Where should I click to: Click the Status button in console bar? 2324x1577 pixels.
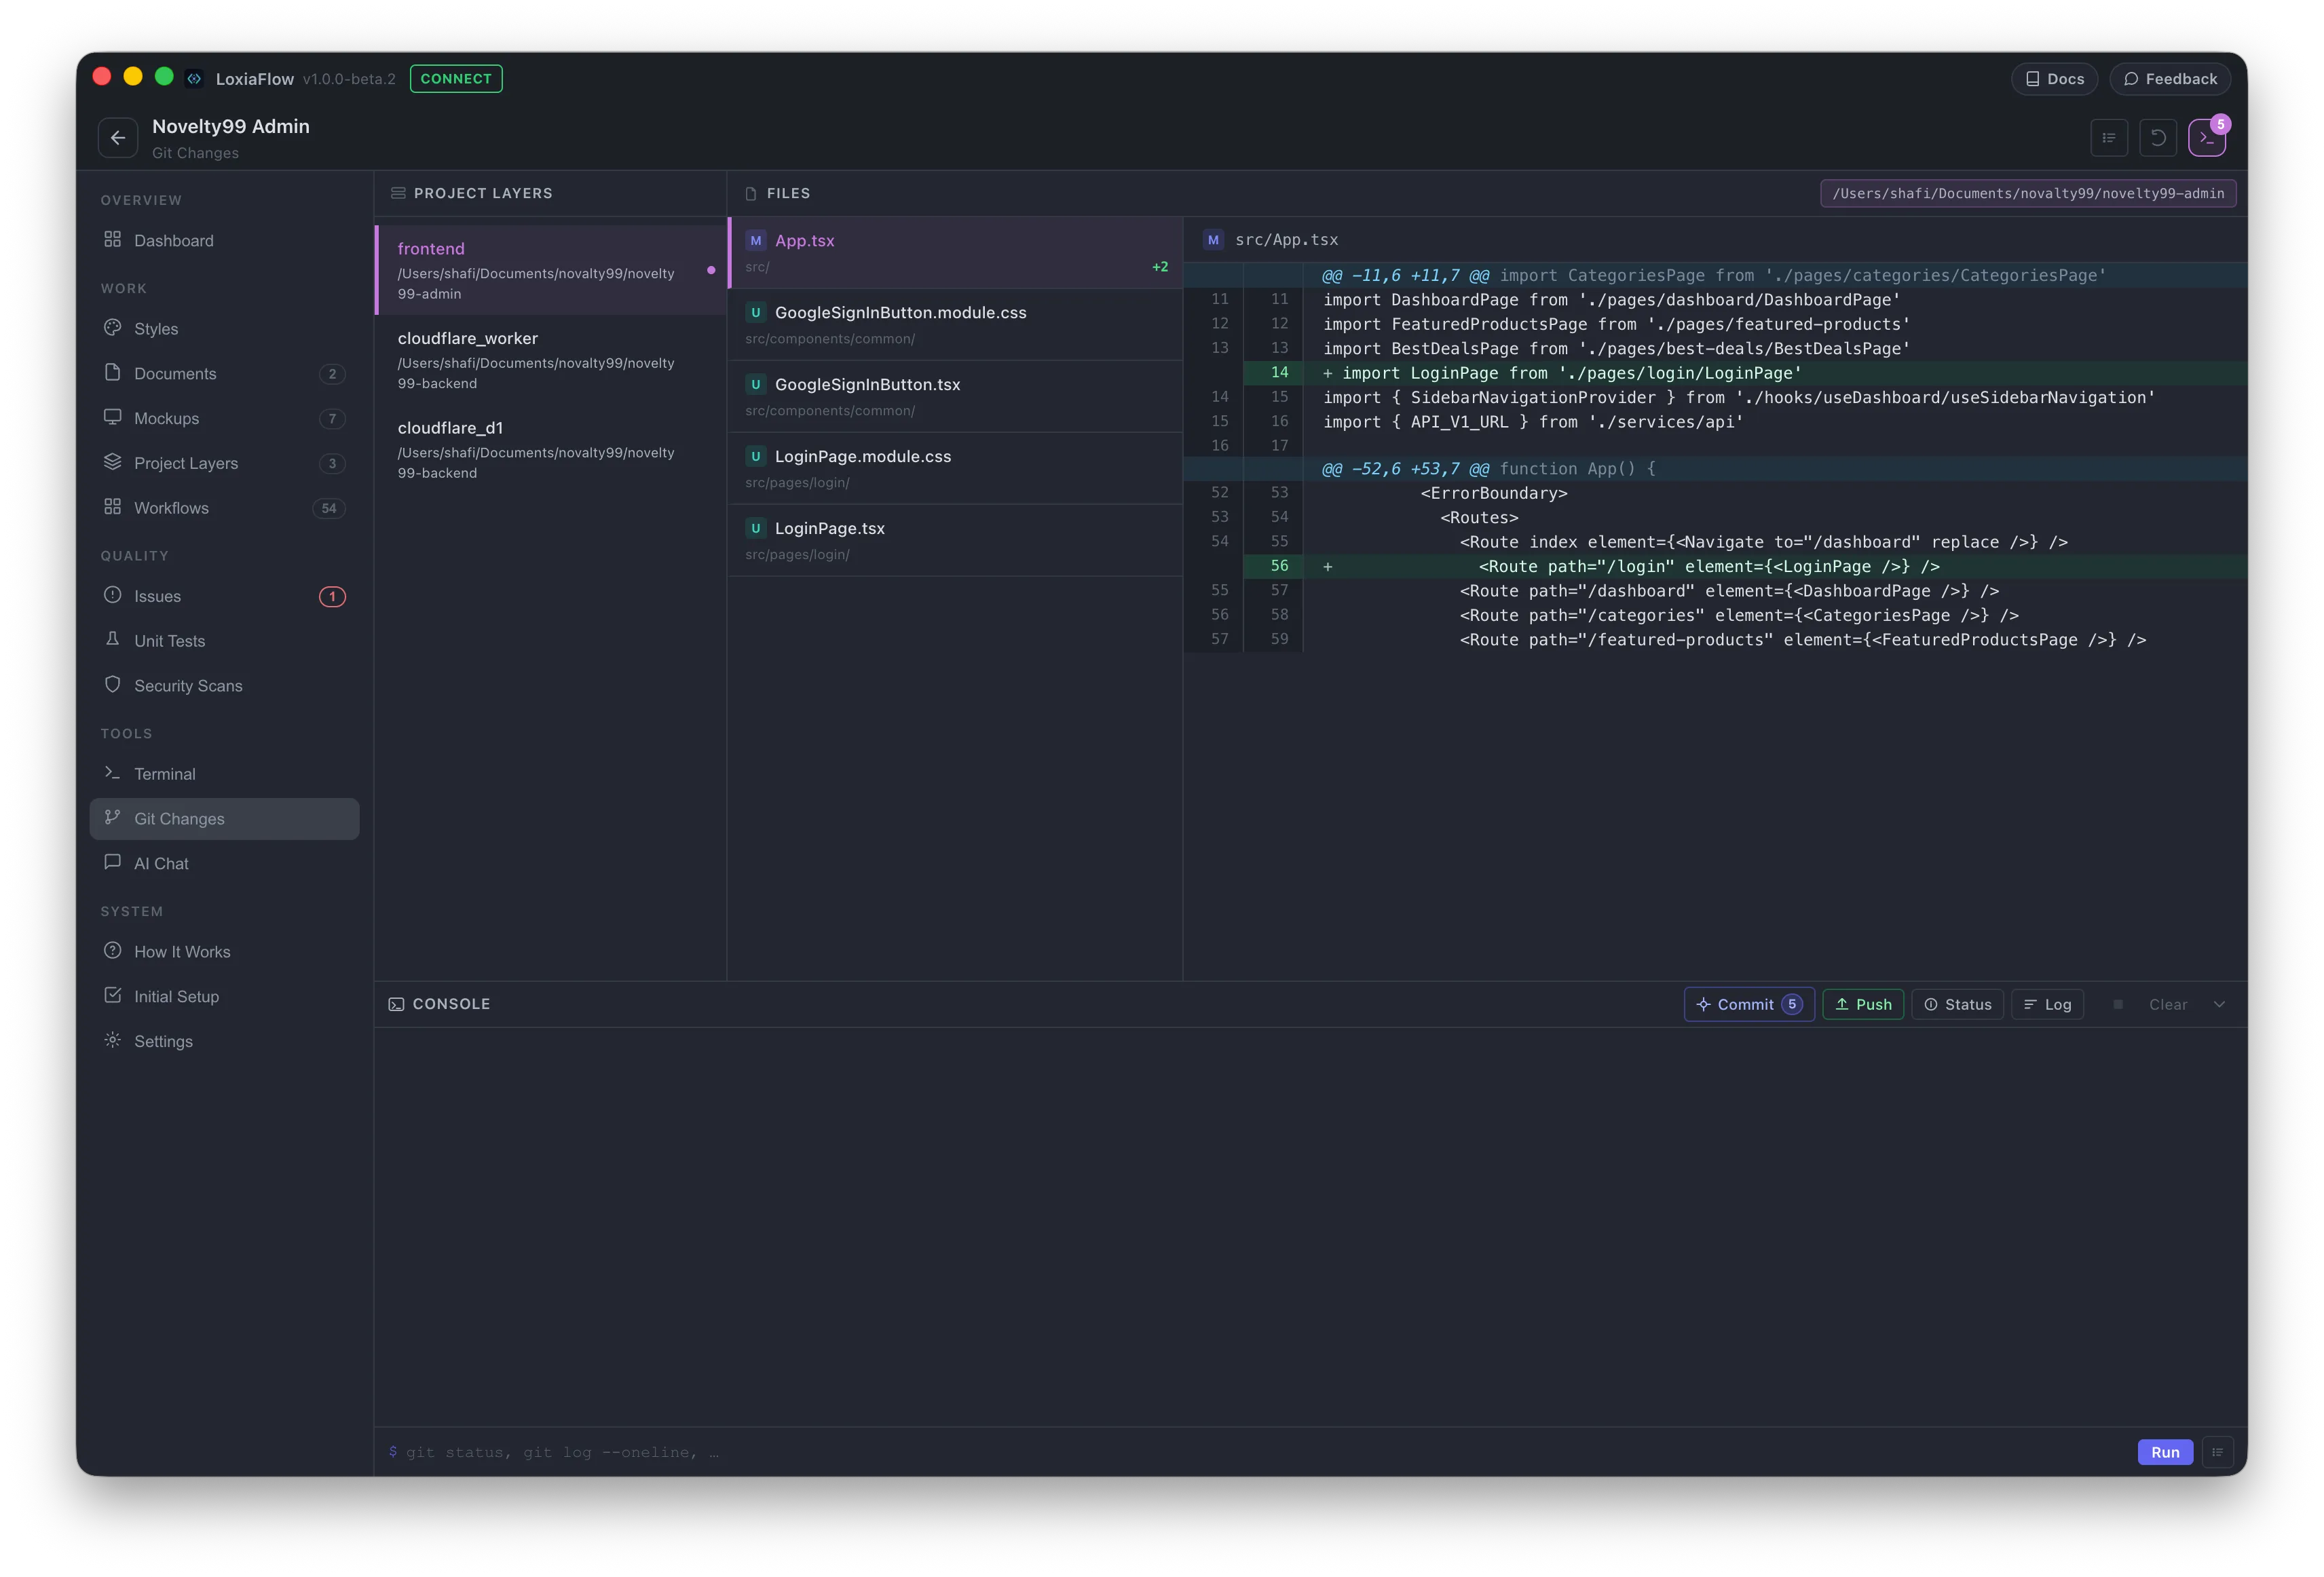coord(1958,1005)
